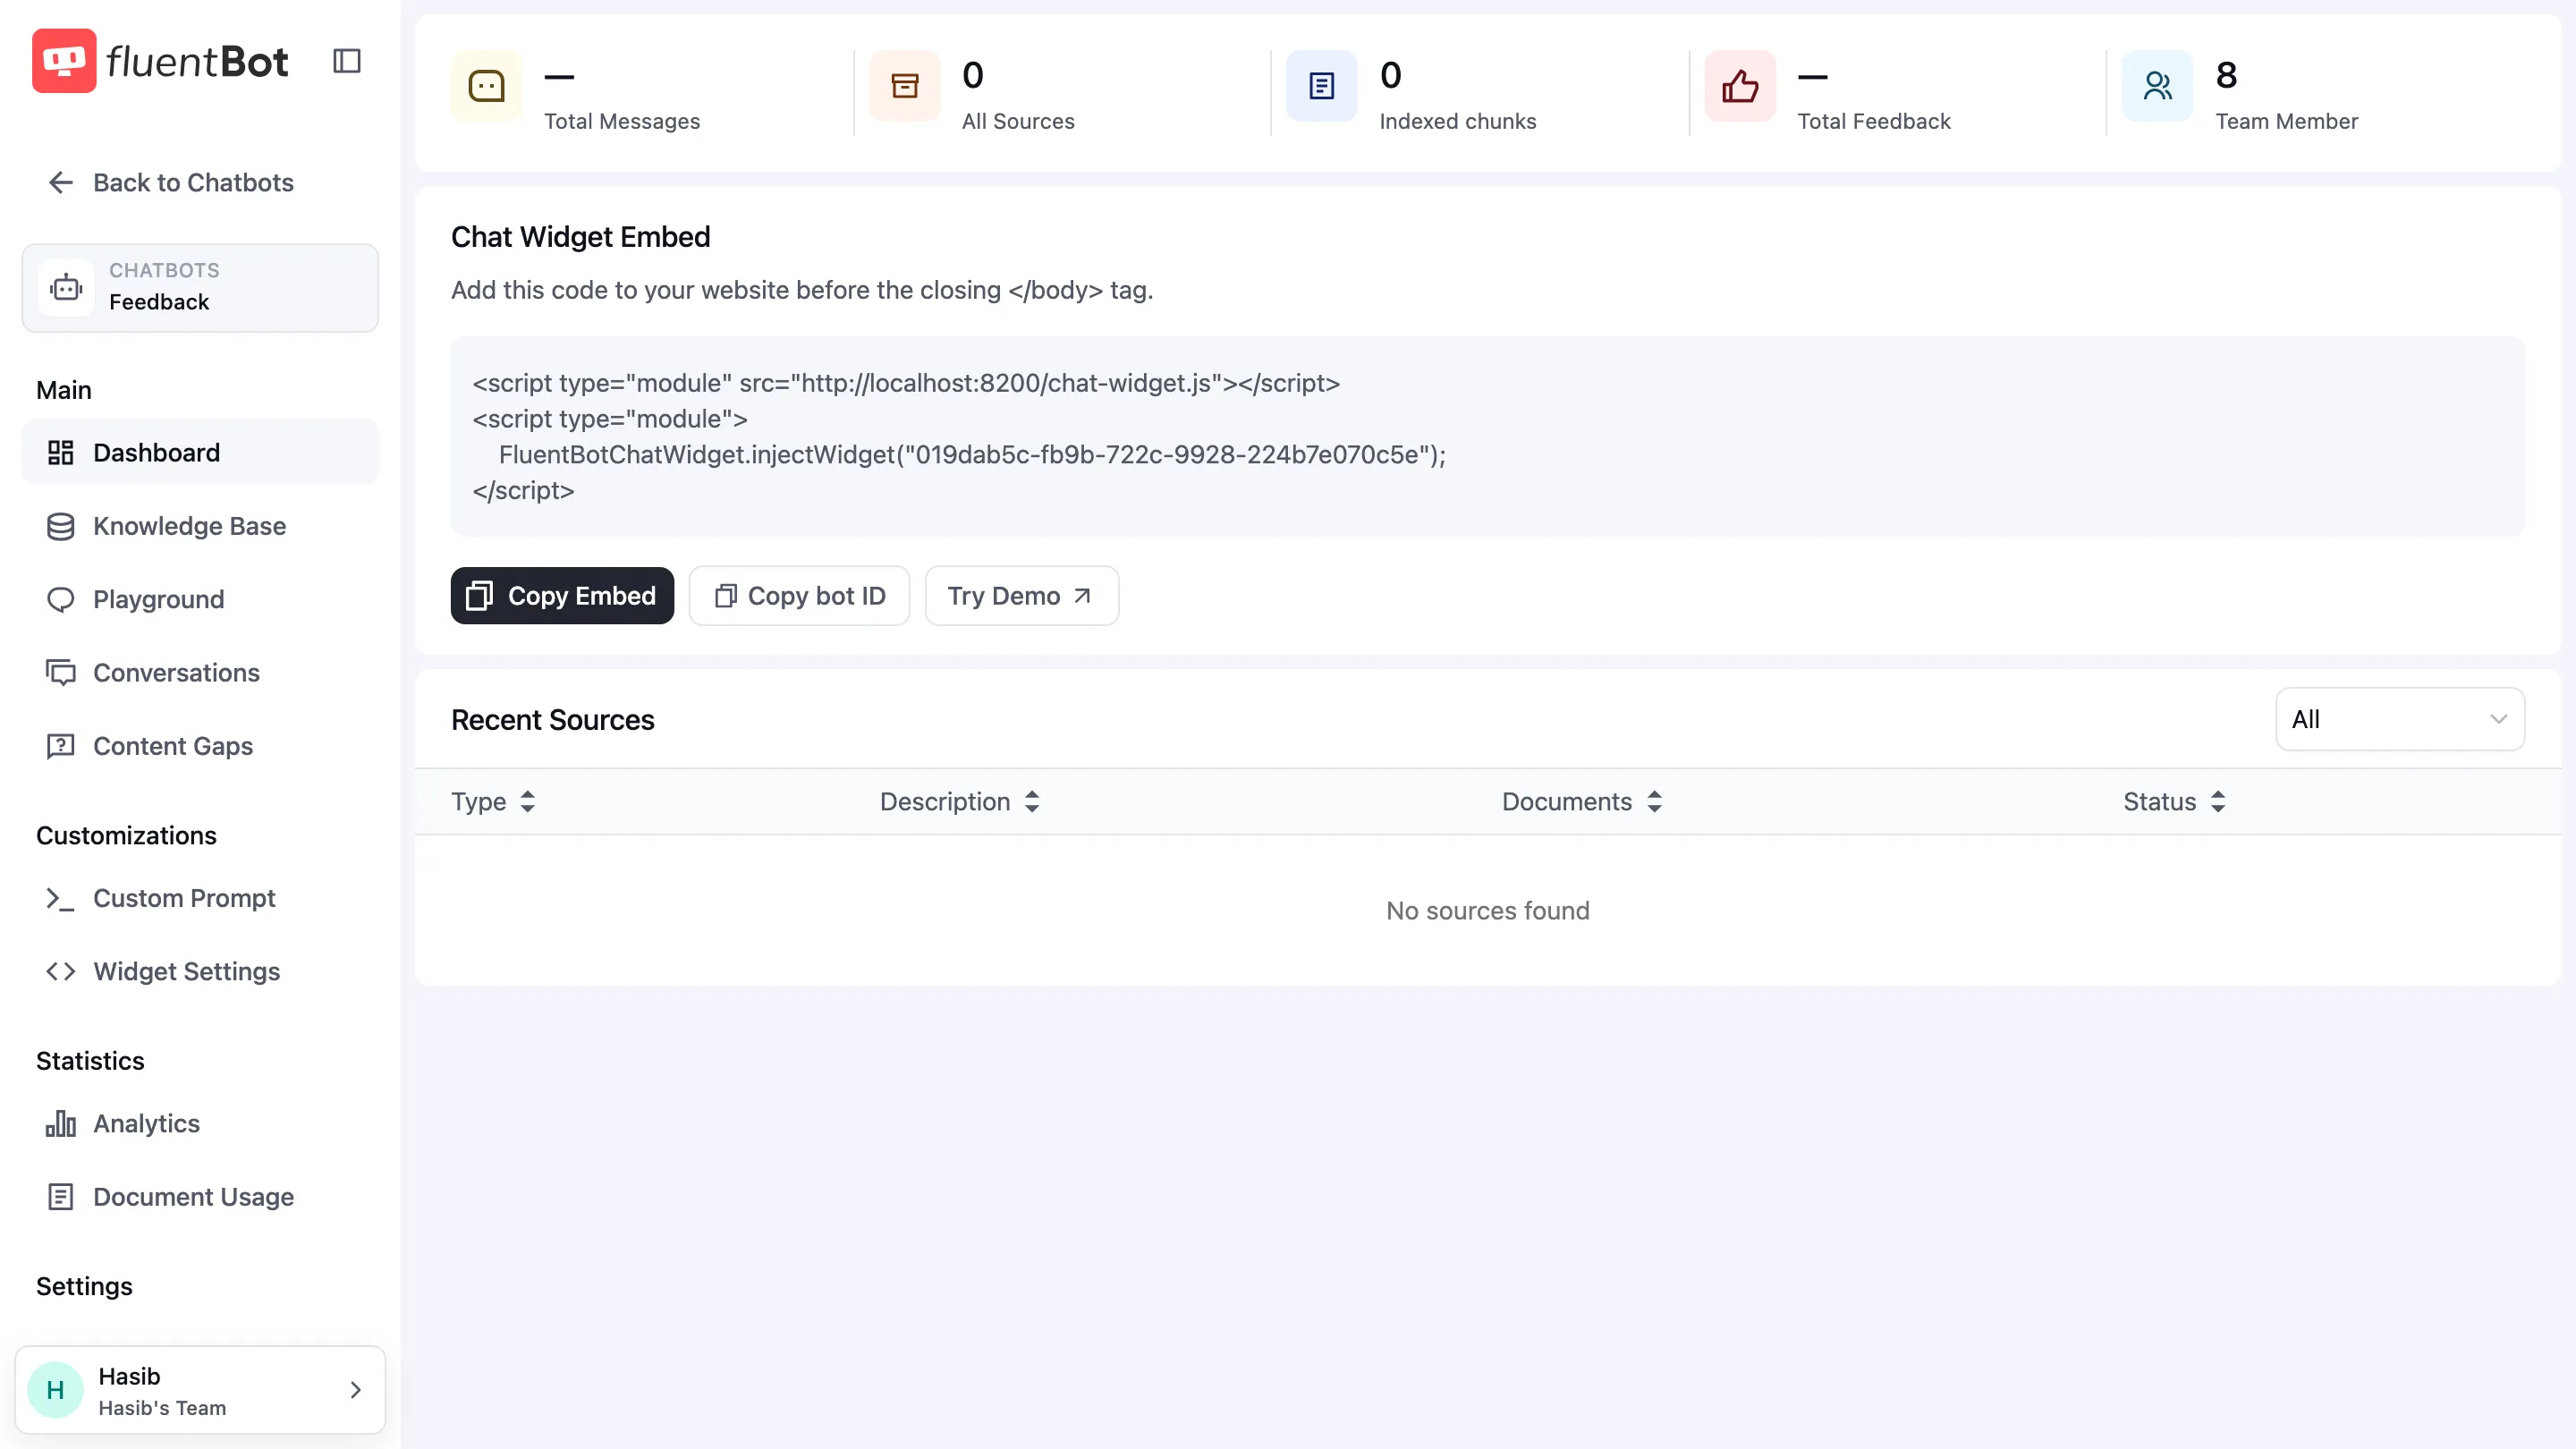View the Analytics page

[200, 1123]
